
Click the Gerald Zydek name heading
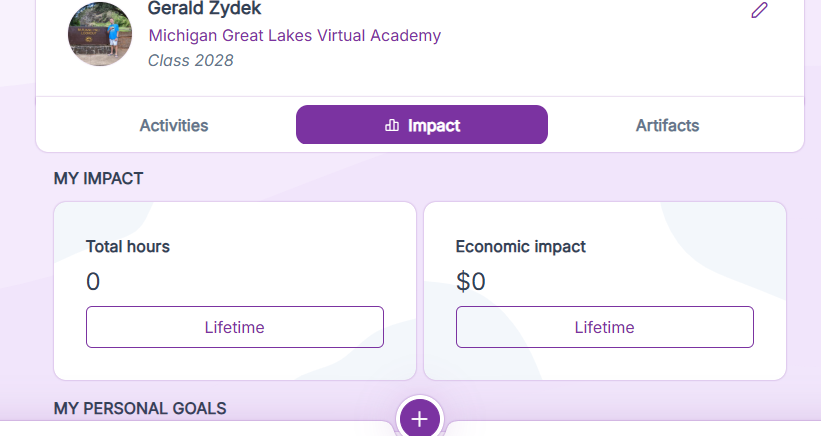coord(204,9)
